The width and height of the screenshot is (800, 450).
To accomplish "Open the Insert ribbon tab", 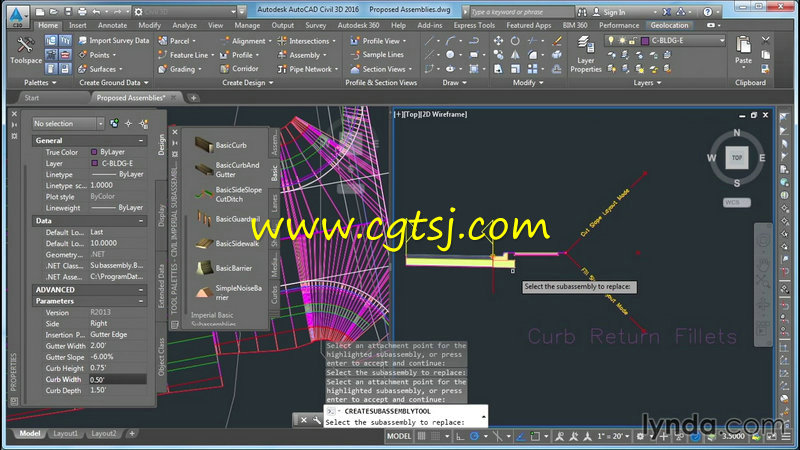I will (78, 25).
